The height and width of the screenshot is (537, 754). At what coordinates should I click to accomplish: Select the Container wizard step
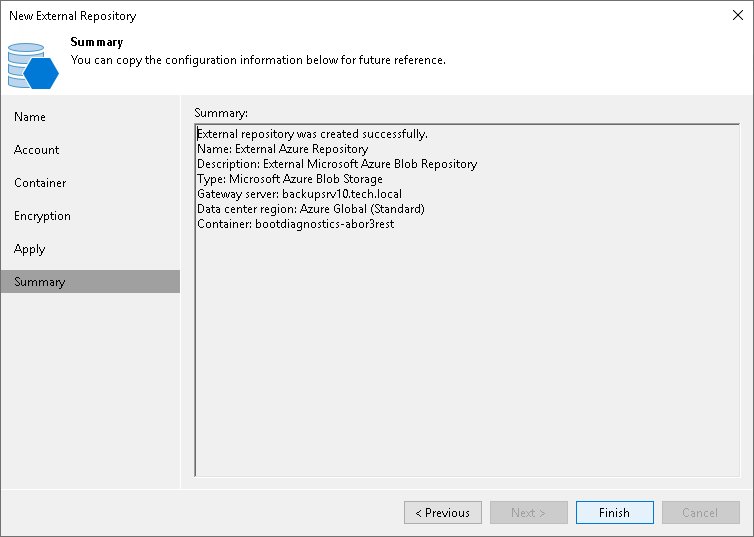40,183
